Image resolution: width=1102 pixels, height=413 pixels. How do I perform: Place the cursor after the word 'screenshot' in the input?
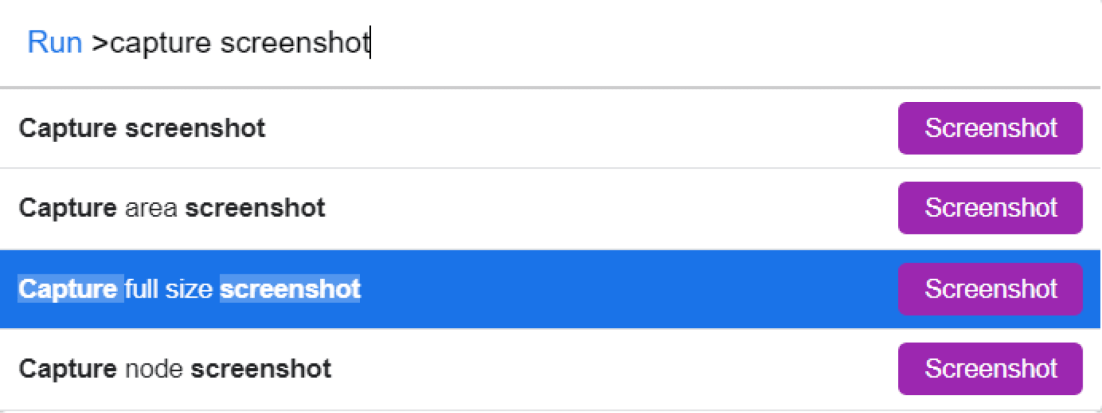click(x=371, y=44)
